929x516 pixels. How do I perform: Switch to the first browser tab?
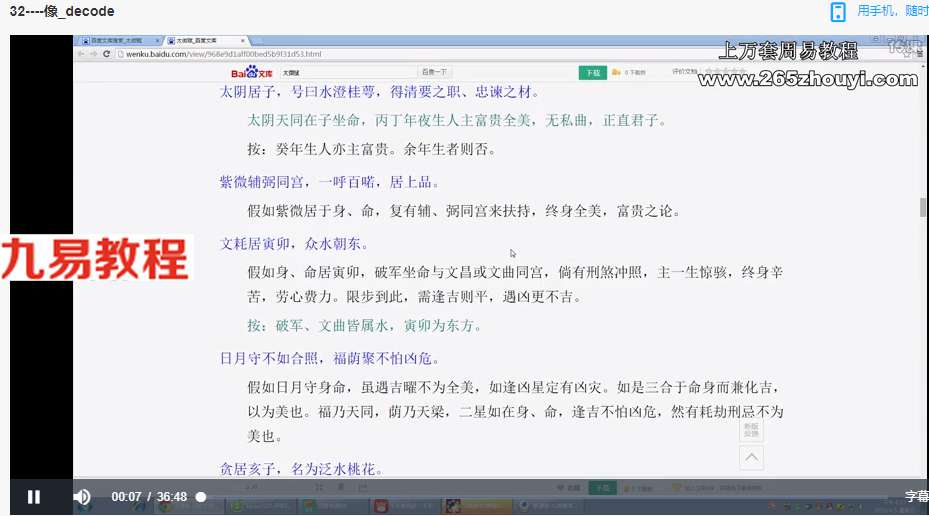[120, 40]
